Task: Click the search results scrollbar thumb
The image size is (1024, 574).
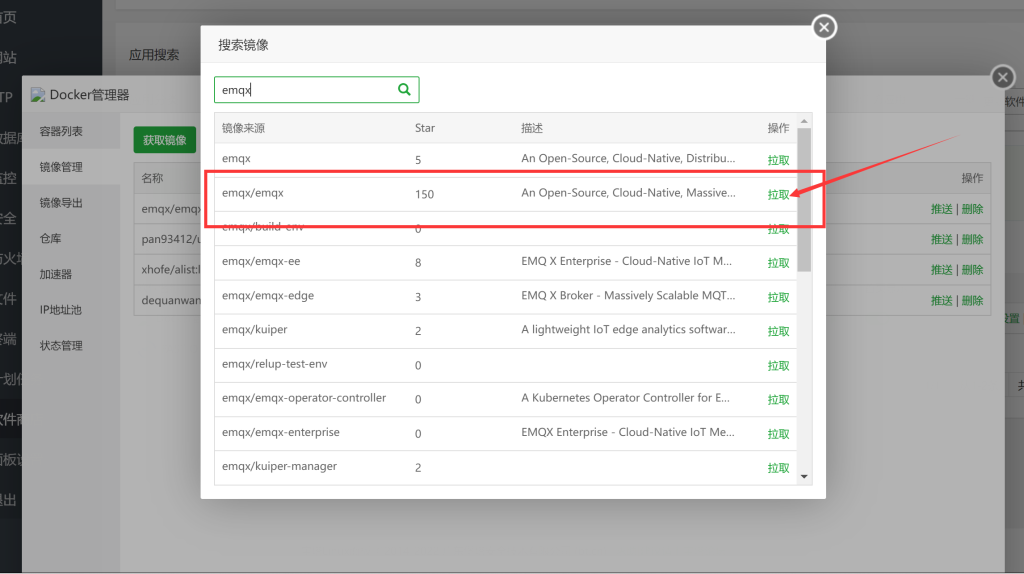Action: [x=804, y=200]
